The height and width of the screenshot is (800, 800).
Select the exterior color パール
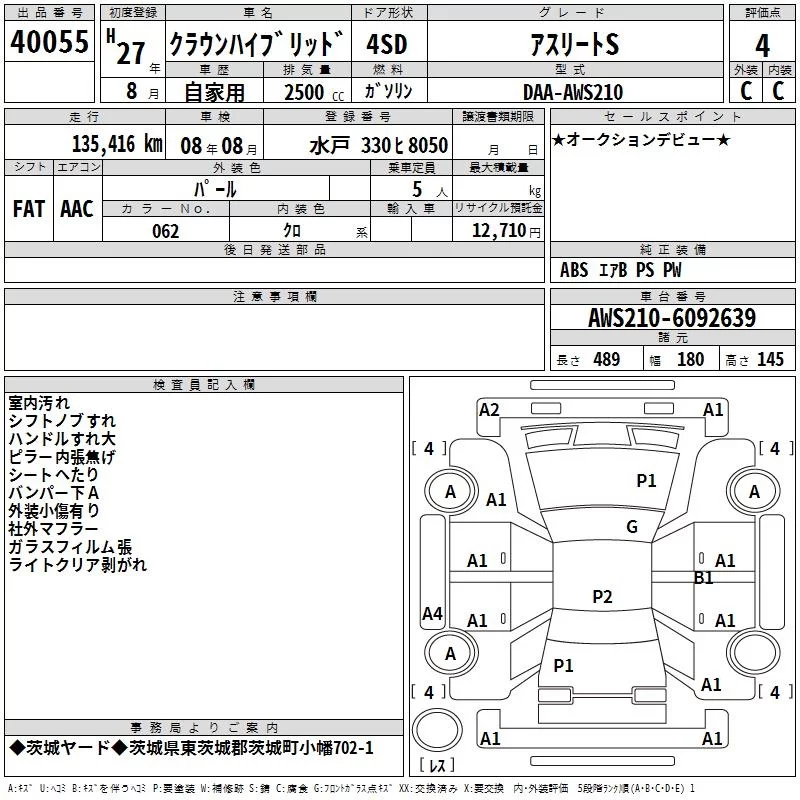[215, 190]
